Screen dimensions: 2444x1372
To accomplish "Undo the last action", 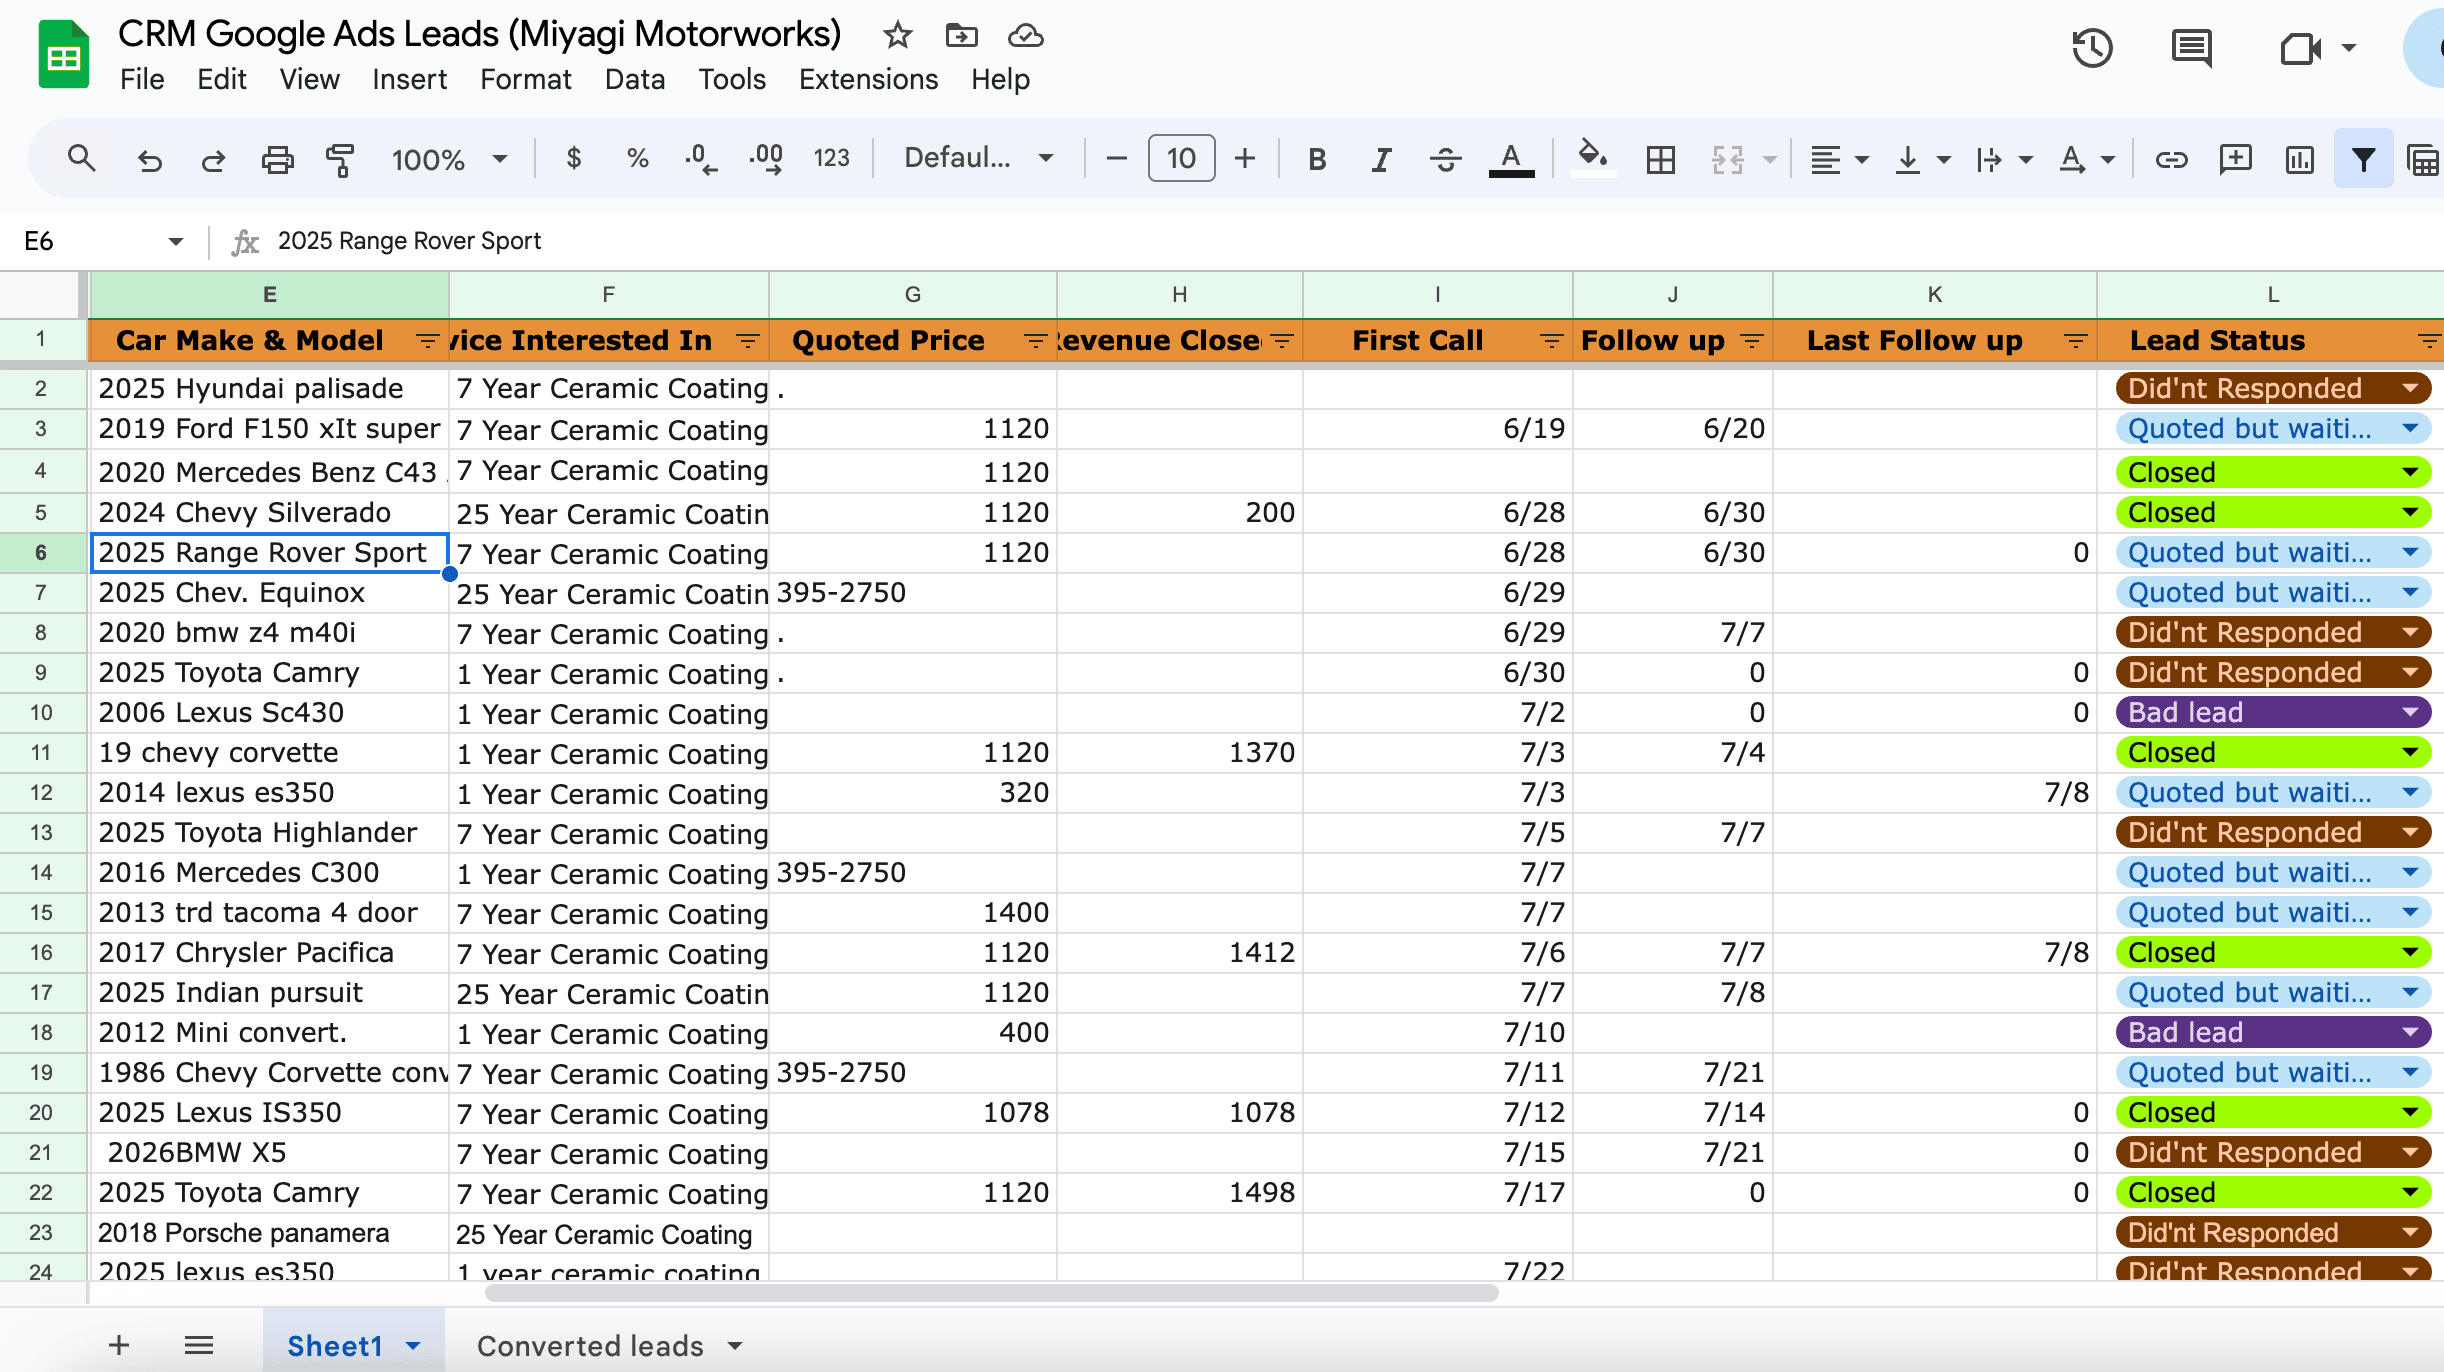I will pyautogui.click(x=150, y=159).
